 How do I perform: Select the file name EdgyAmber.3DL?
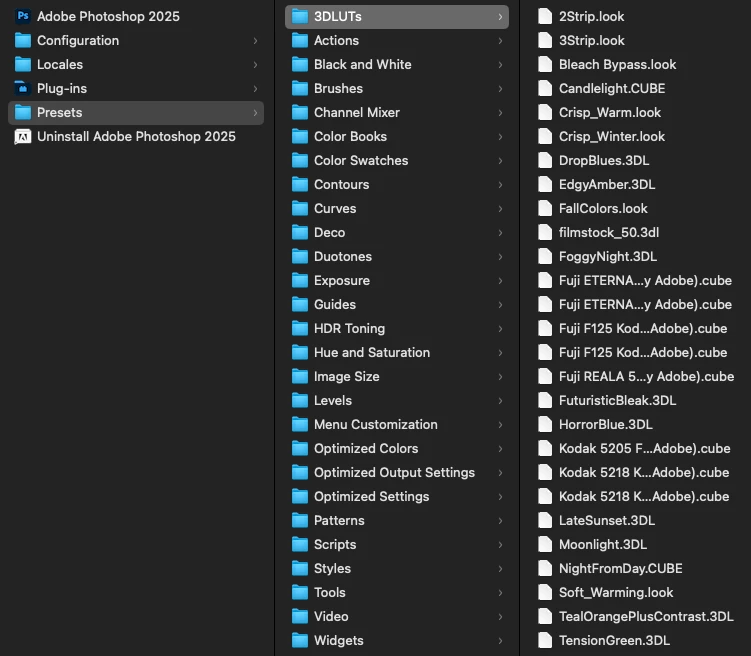point(607,184)
